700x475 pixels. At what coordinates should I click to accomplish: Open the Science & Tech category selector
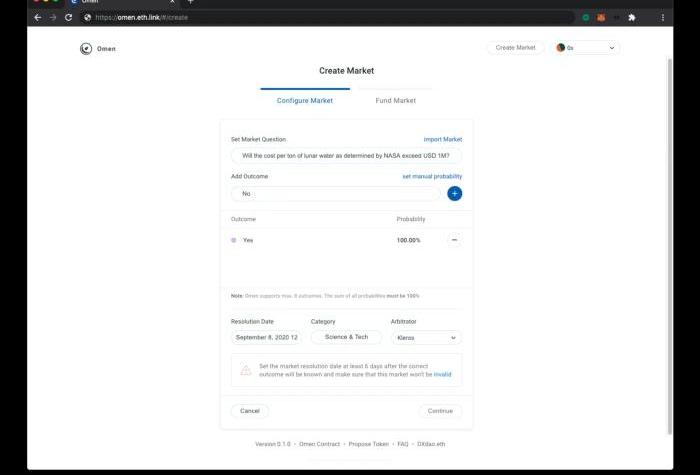(x=346, y=338)
